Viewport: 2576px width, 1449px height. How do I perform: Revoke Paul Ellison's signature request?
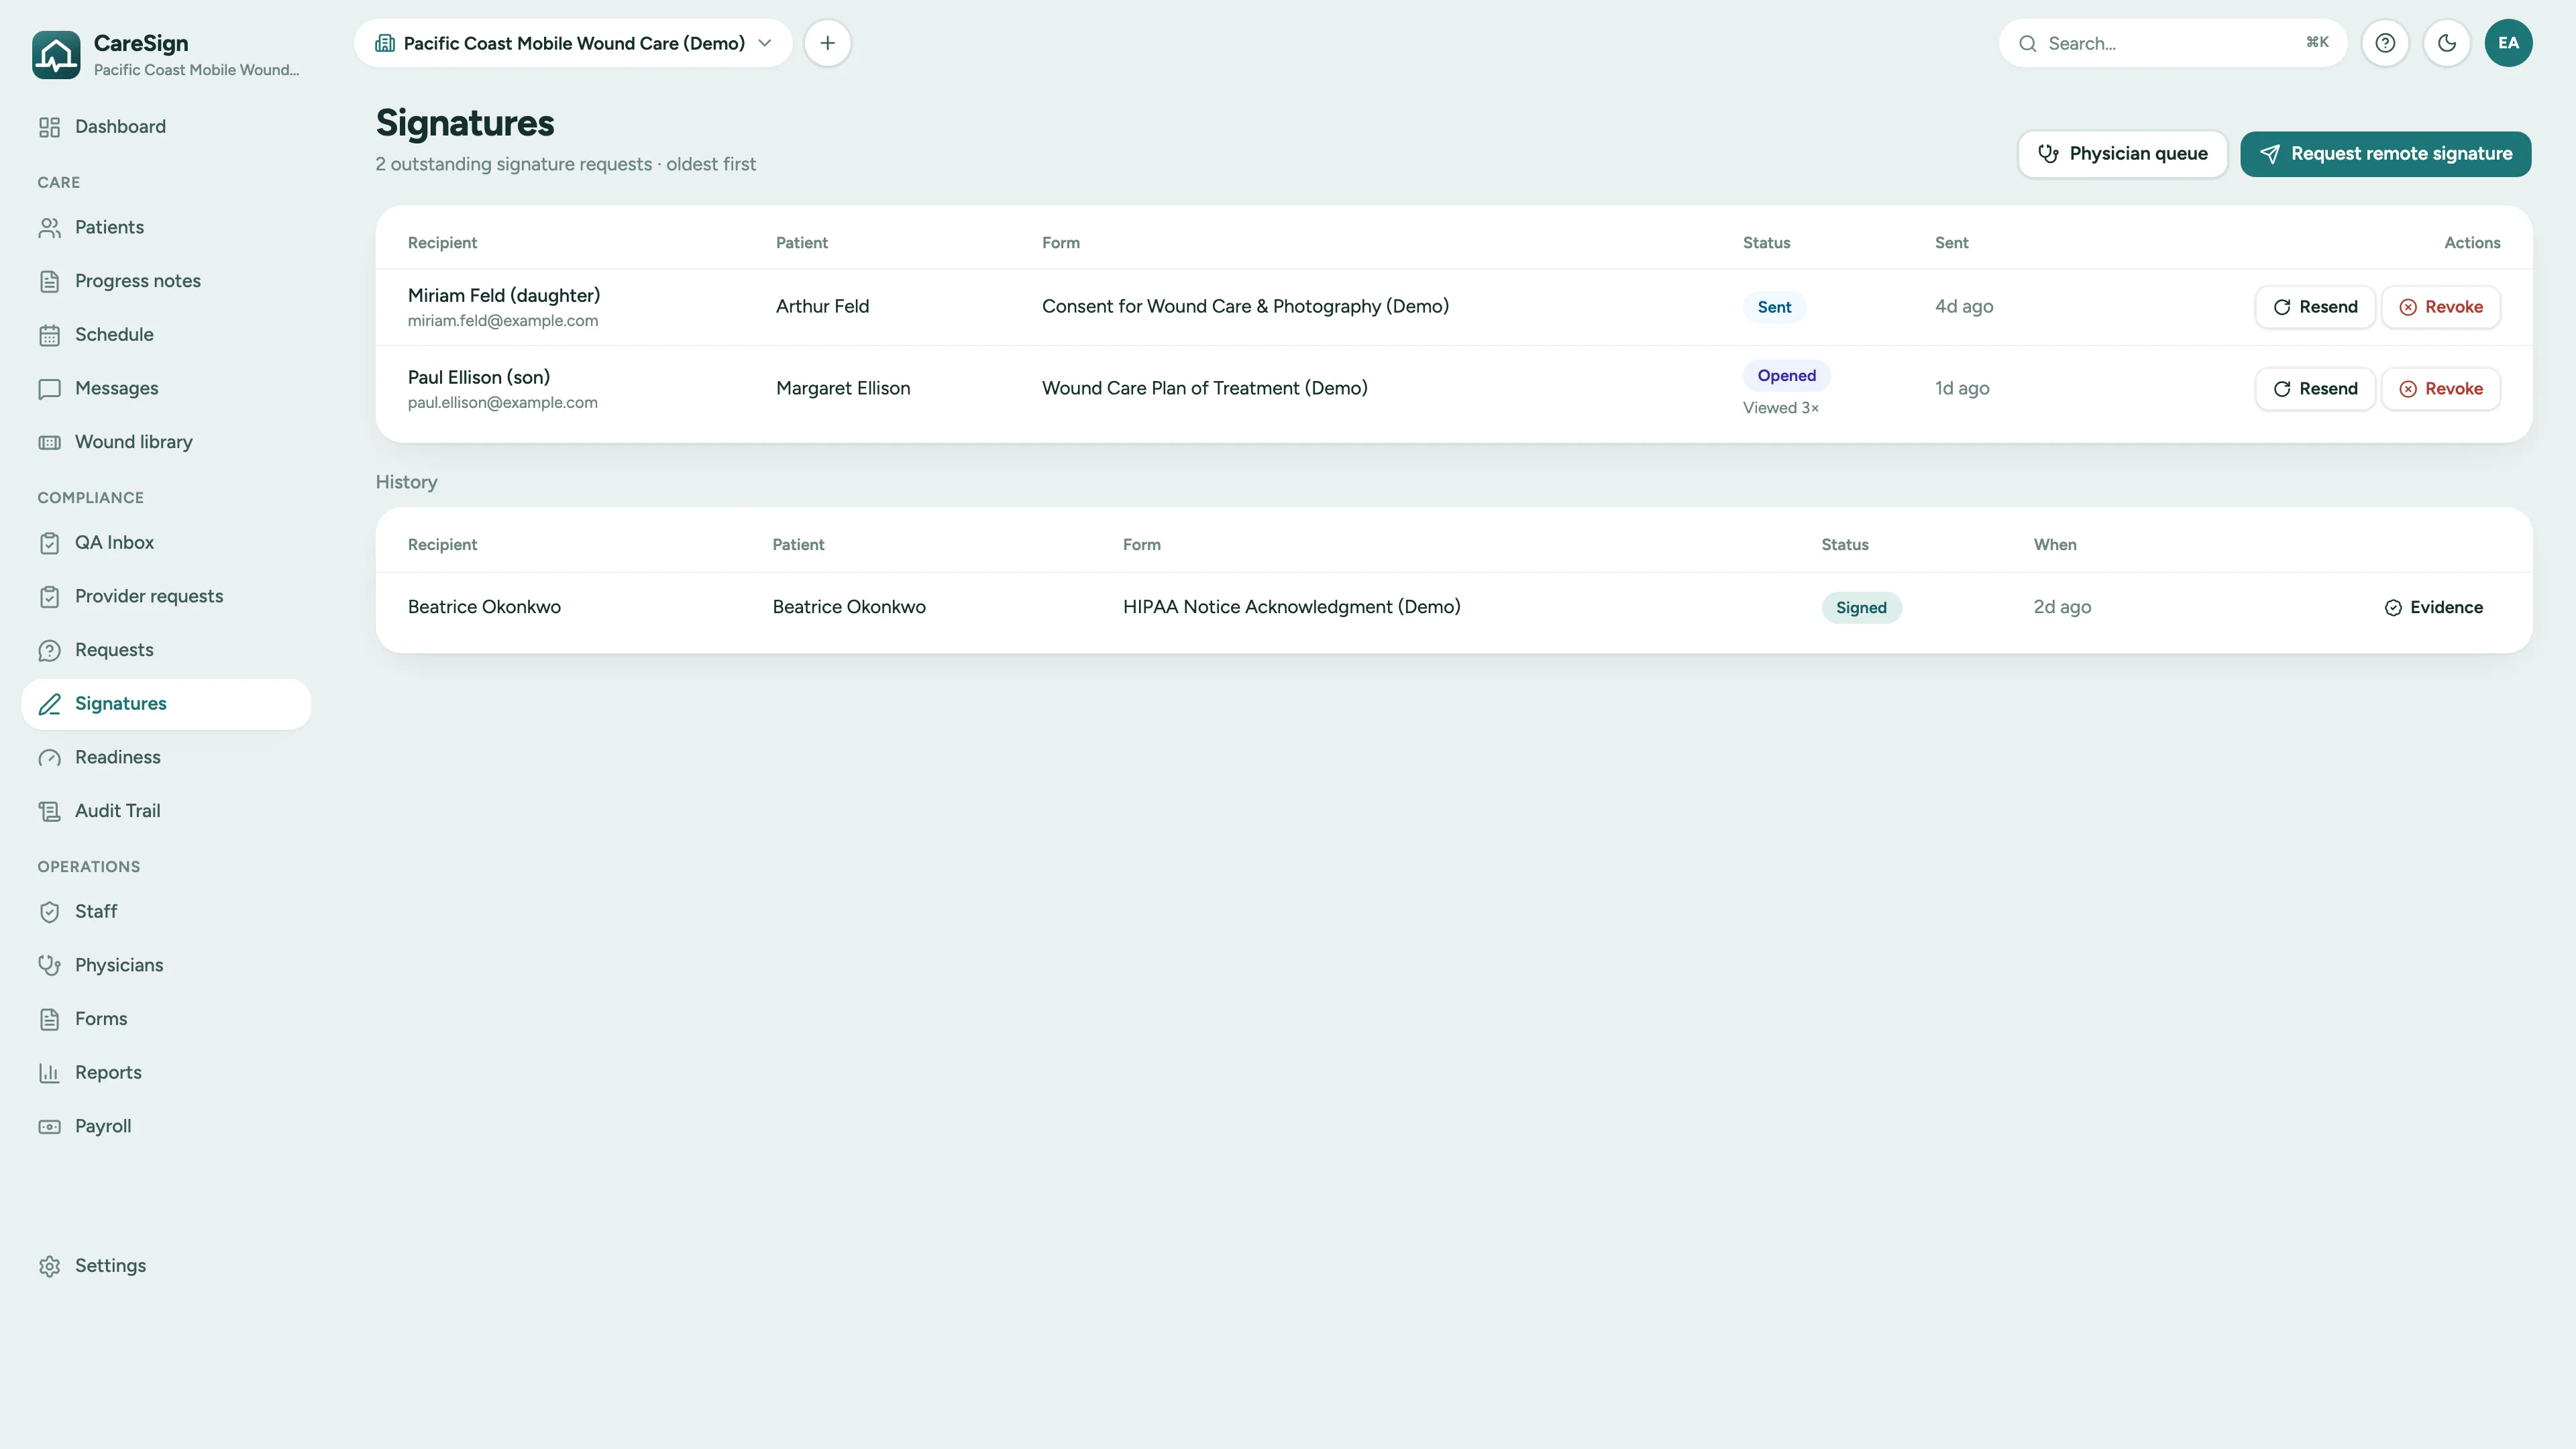[x=2440, y=389]
